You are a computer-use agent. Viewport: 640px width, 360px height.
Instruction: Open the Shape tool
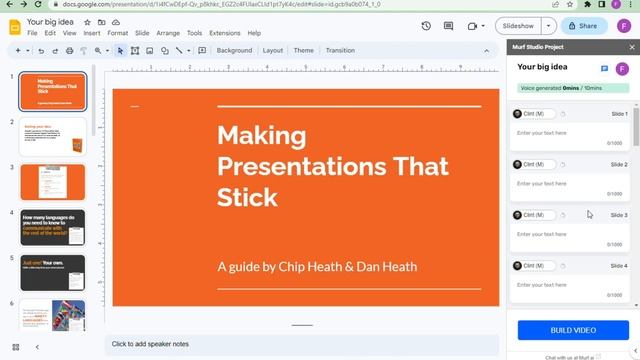164,51
